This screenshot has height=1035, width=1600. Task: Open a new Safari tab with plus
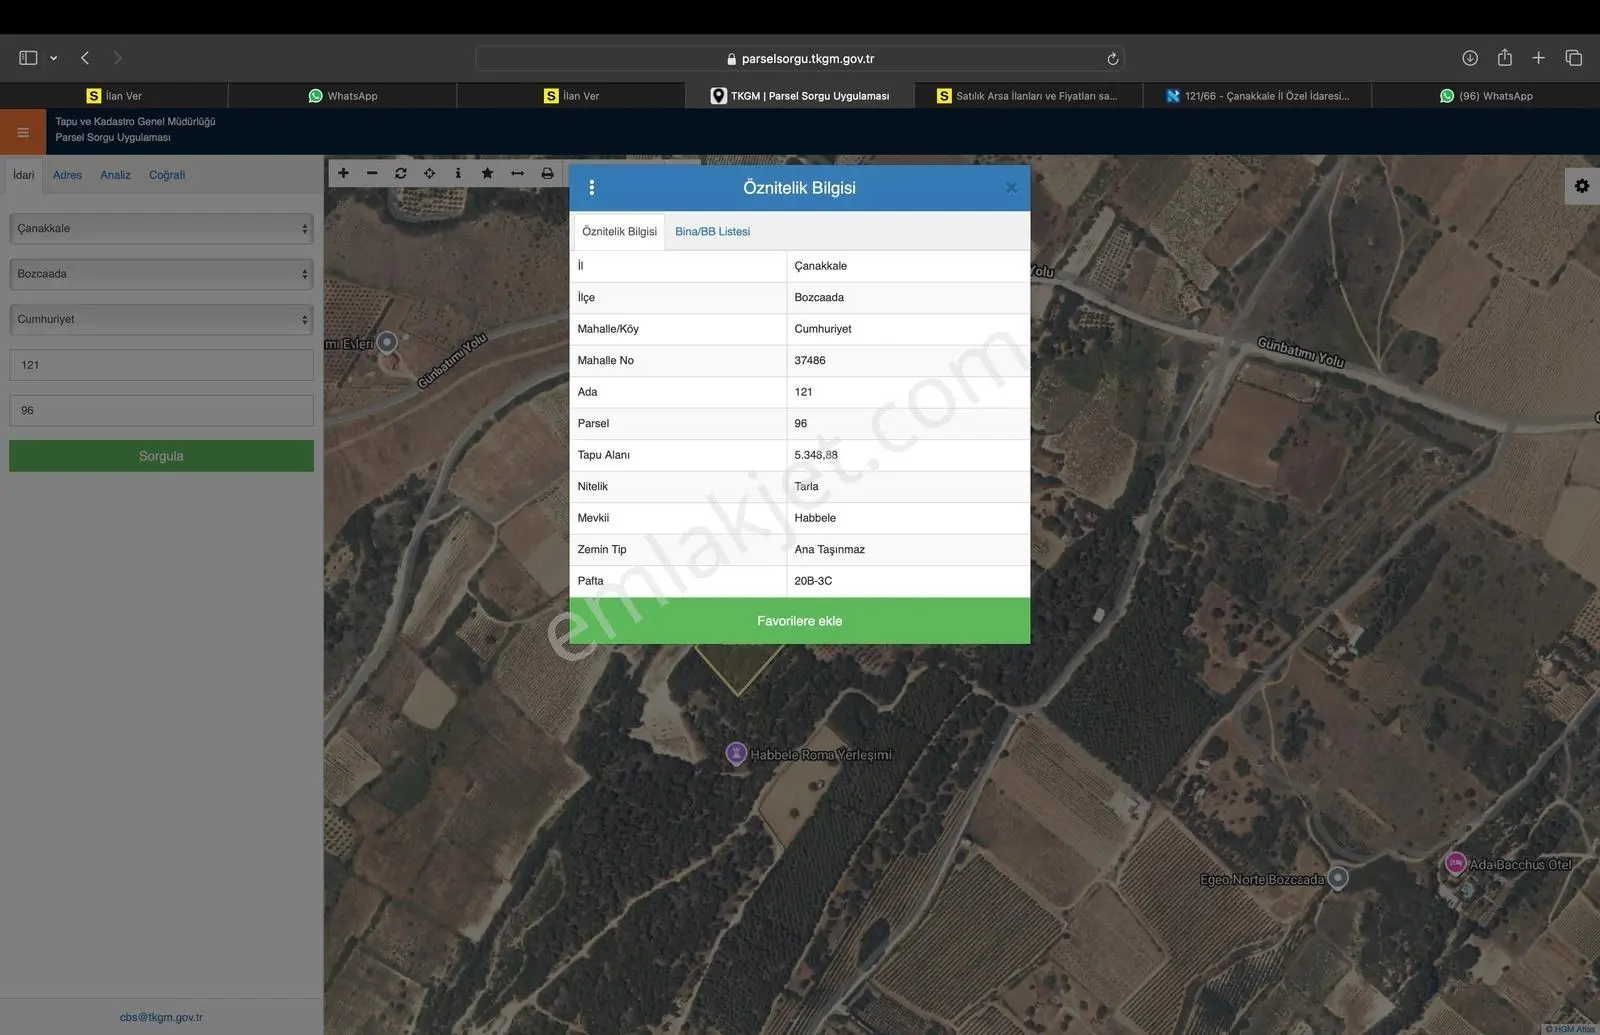[1539, 58]
